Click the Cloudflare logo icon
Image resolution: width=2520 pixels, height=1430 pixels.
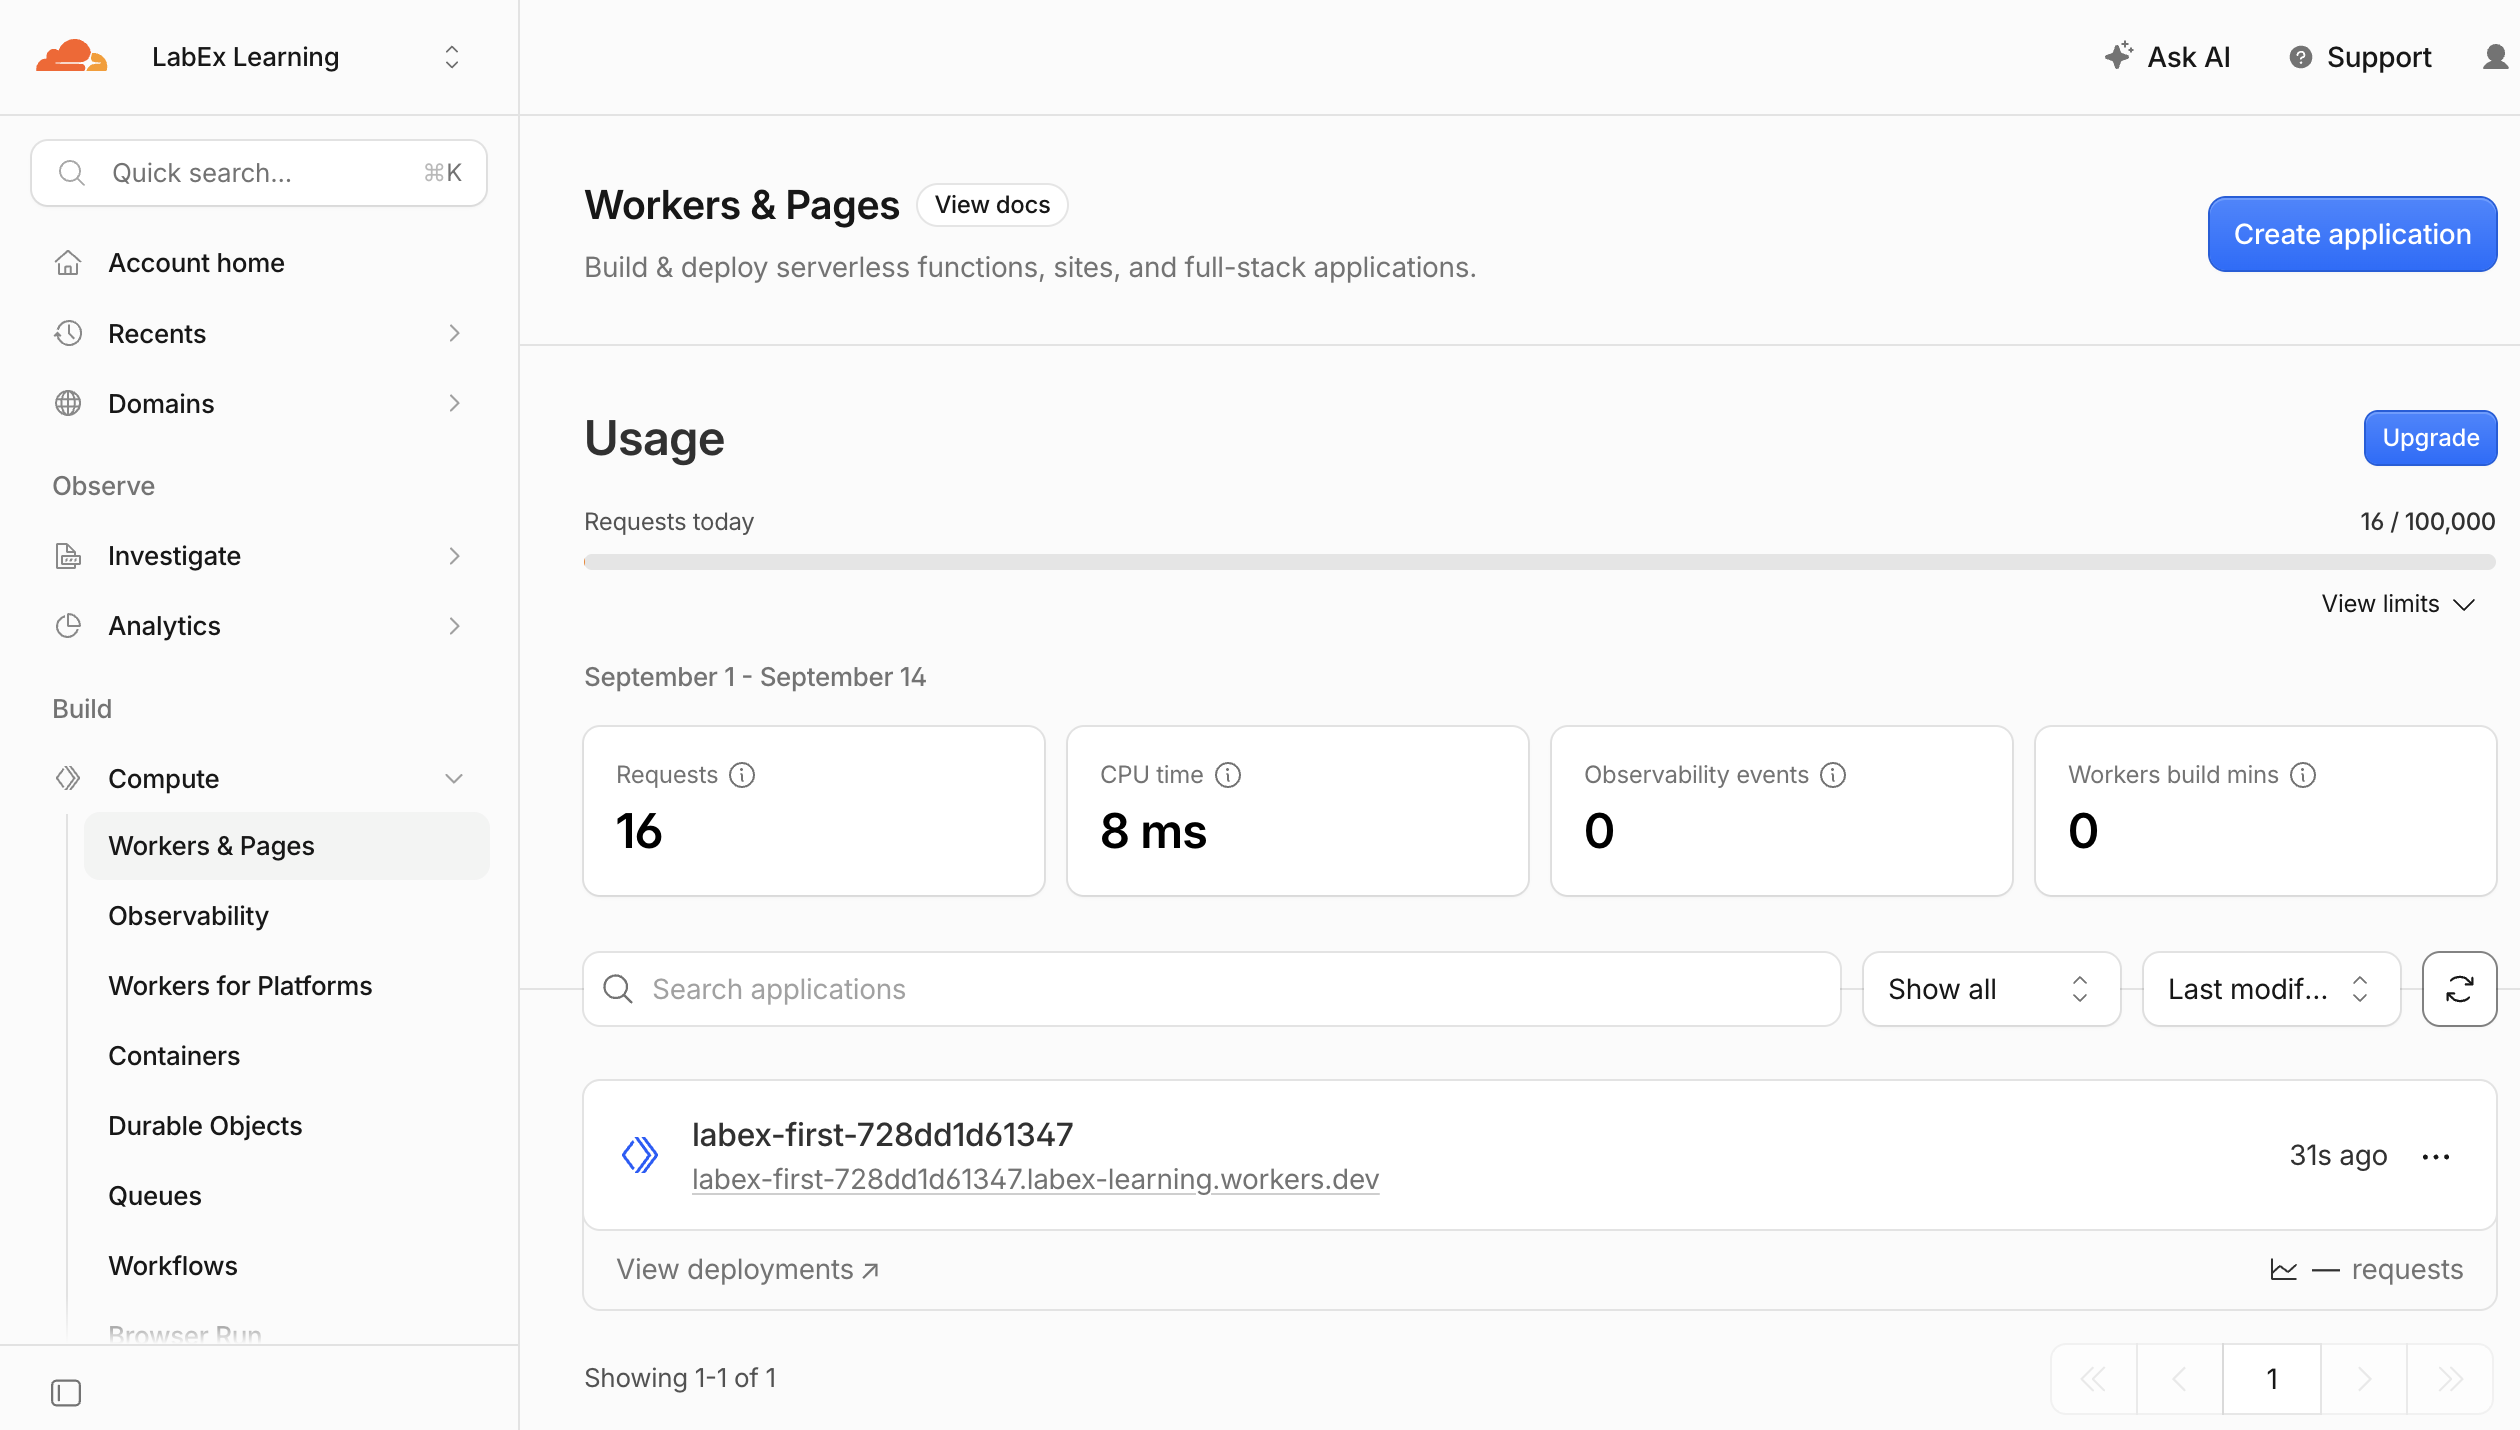[x=71, y=57]
